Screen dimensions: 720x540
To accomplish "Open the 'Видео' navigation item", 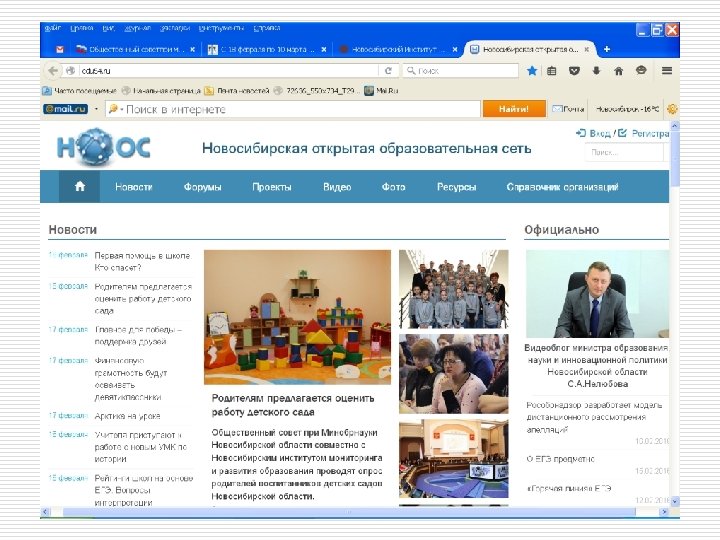I will click(x=337, y=187).
